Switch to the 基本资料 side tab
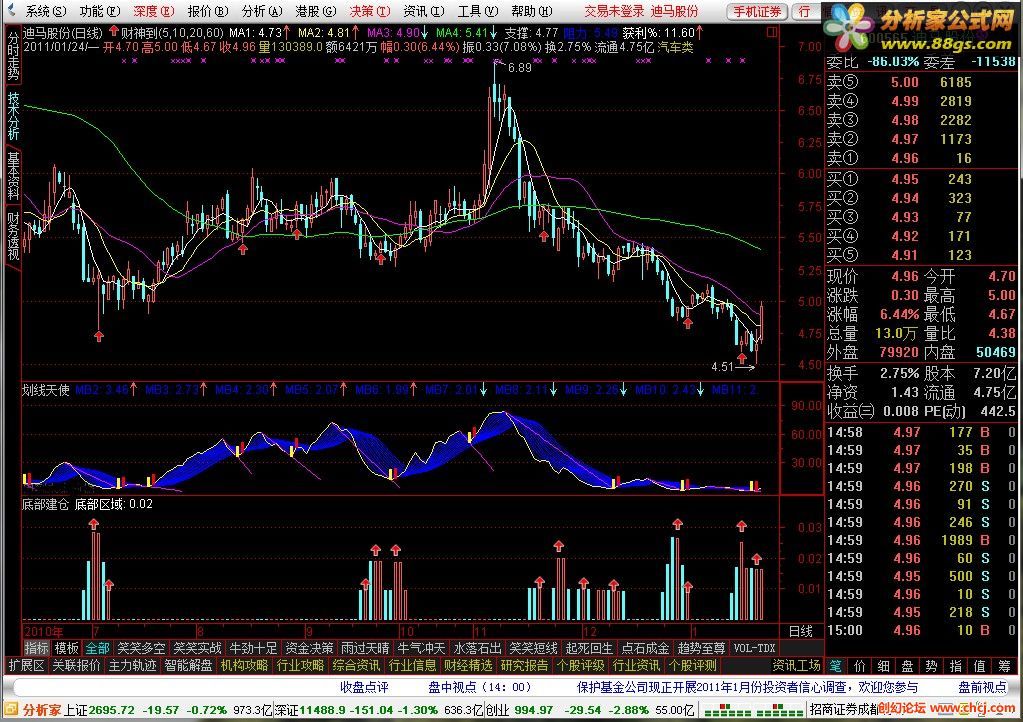Image resolution: width=1023 pixels, height=722 pixels. tap(13, 176)
